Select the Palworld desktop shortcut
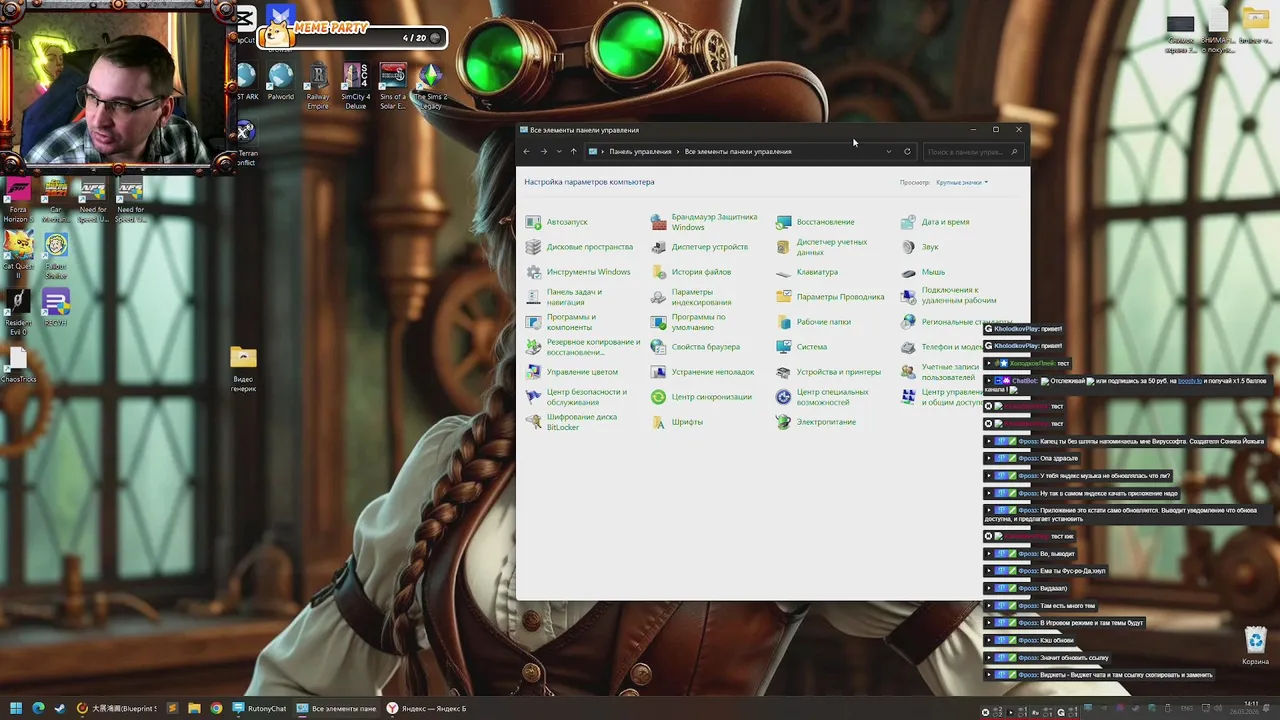This screenshot has height=720, width=1280. point(281,83)
